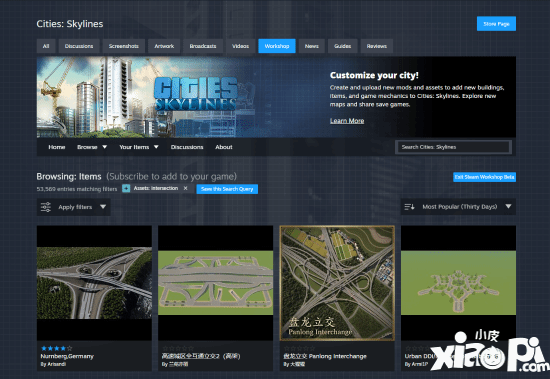Open the Most Popular (Thirty Days) sort dropdown
Viewport: 550px width, 379px height.
(458, 207)
